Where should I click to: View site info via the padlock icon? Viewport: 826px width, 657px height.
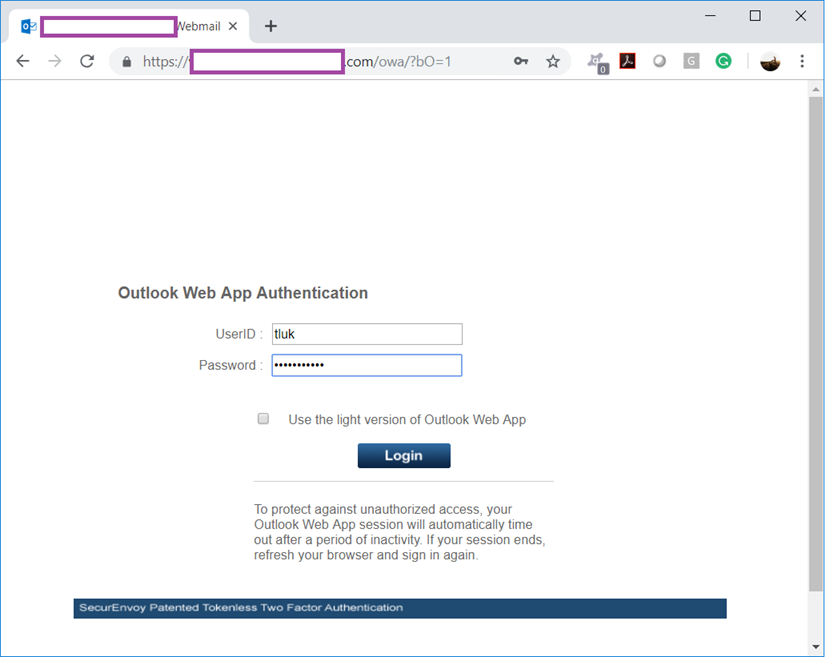[126, 62]
